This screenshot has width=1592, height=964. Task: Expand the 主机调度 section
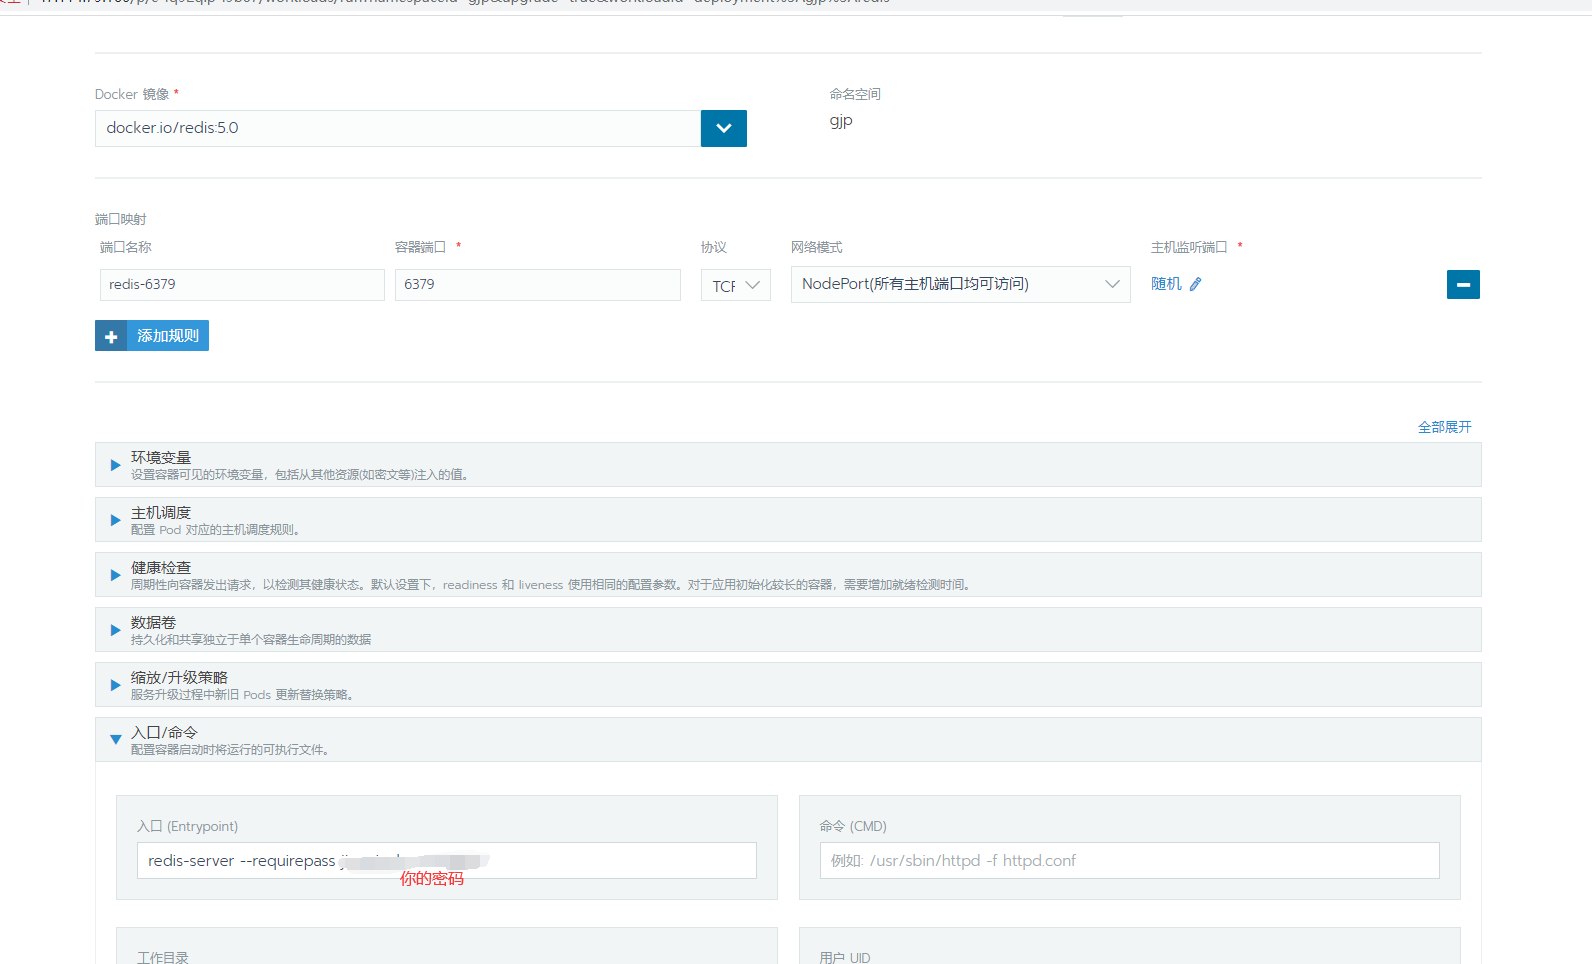[788, 520]
